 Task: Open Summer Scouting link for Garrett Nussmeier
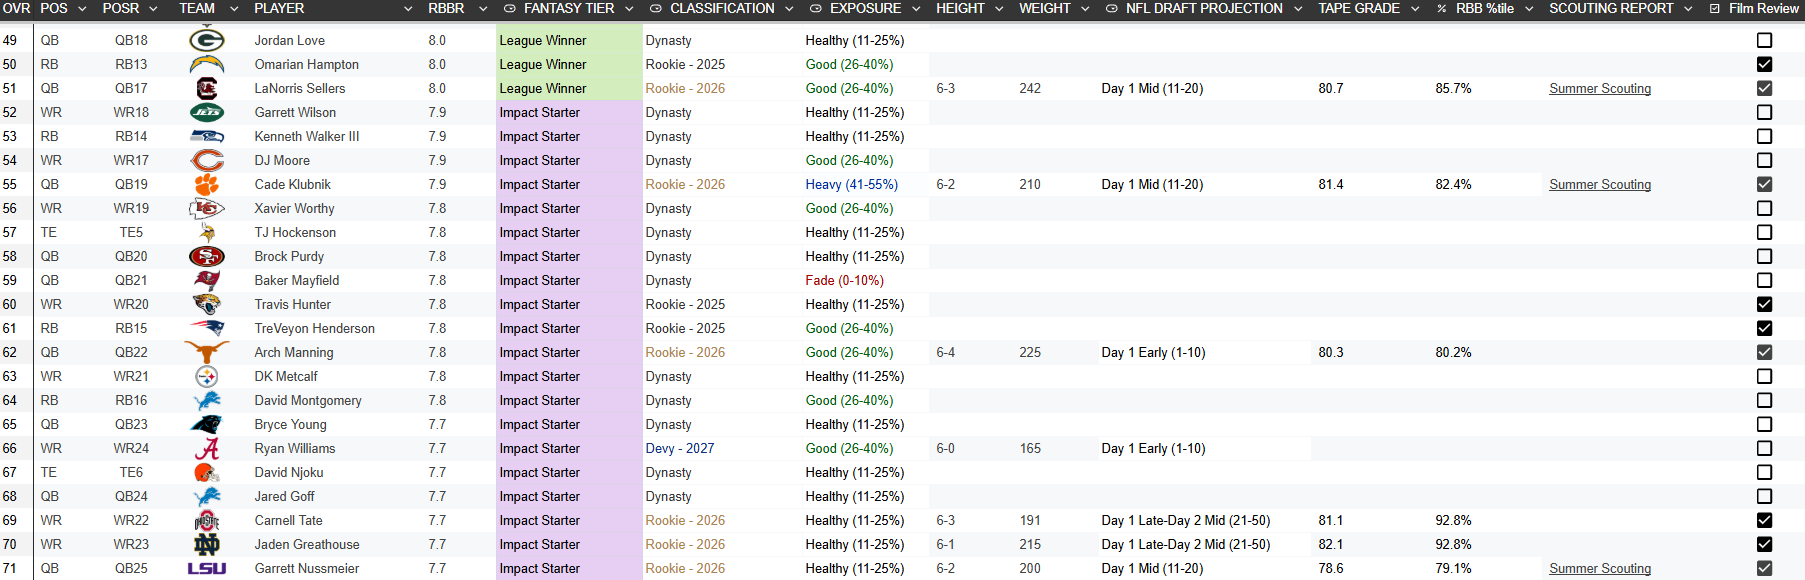(x=1600, y=568)
